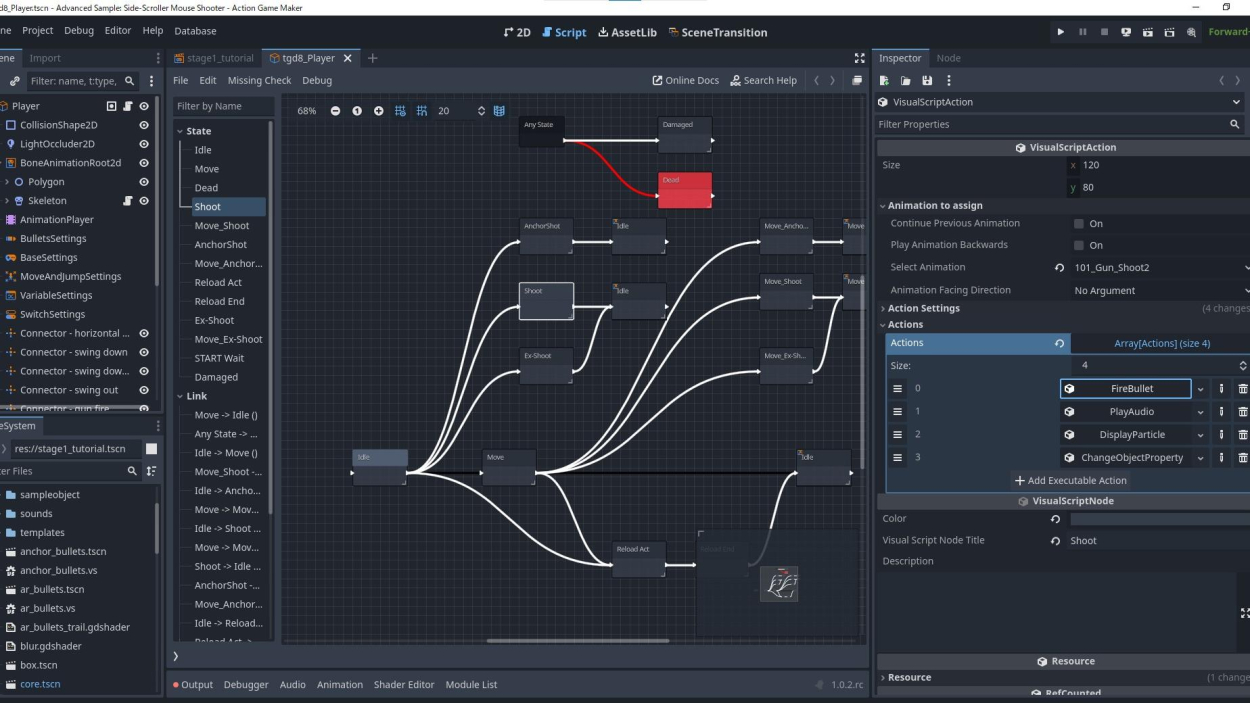The image size is (1250, 703).
Task: Click the Movie Maker film reel icon
Action: 1192,32
